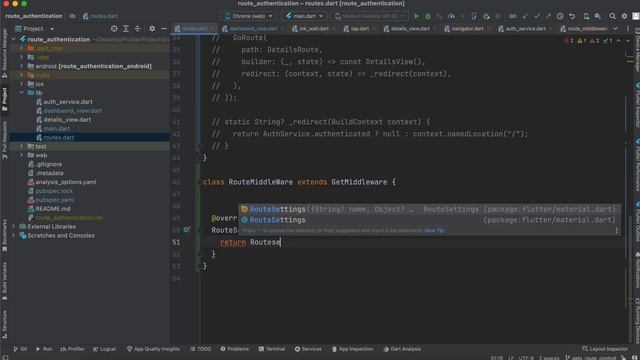Expand all in Project panel
This screenshot has height=360, width=640.
[126, 29]
